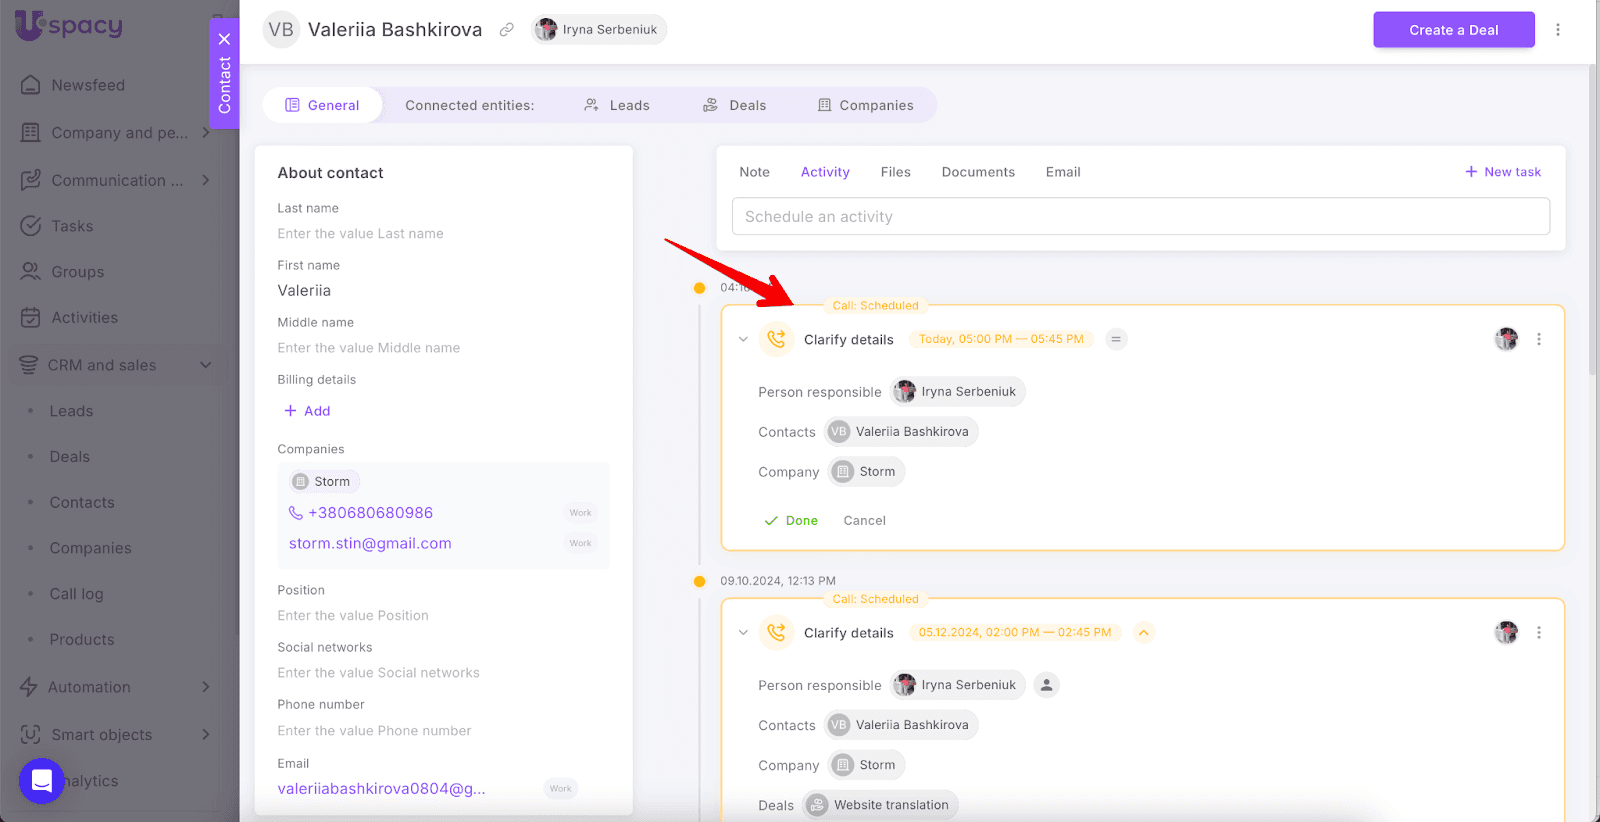Click the add person icon next to Iryna Serbeniuk
The width and height of the screenshot is (1600, 822).
(1046, 685)
